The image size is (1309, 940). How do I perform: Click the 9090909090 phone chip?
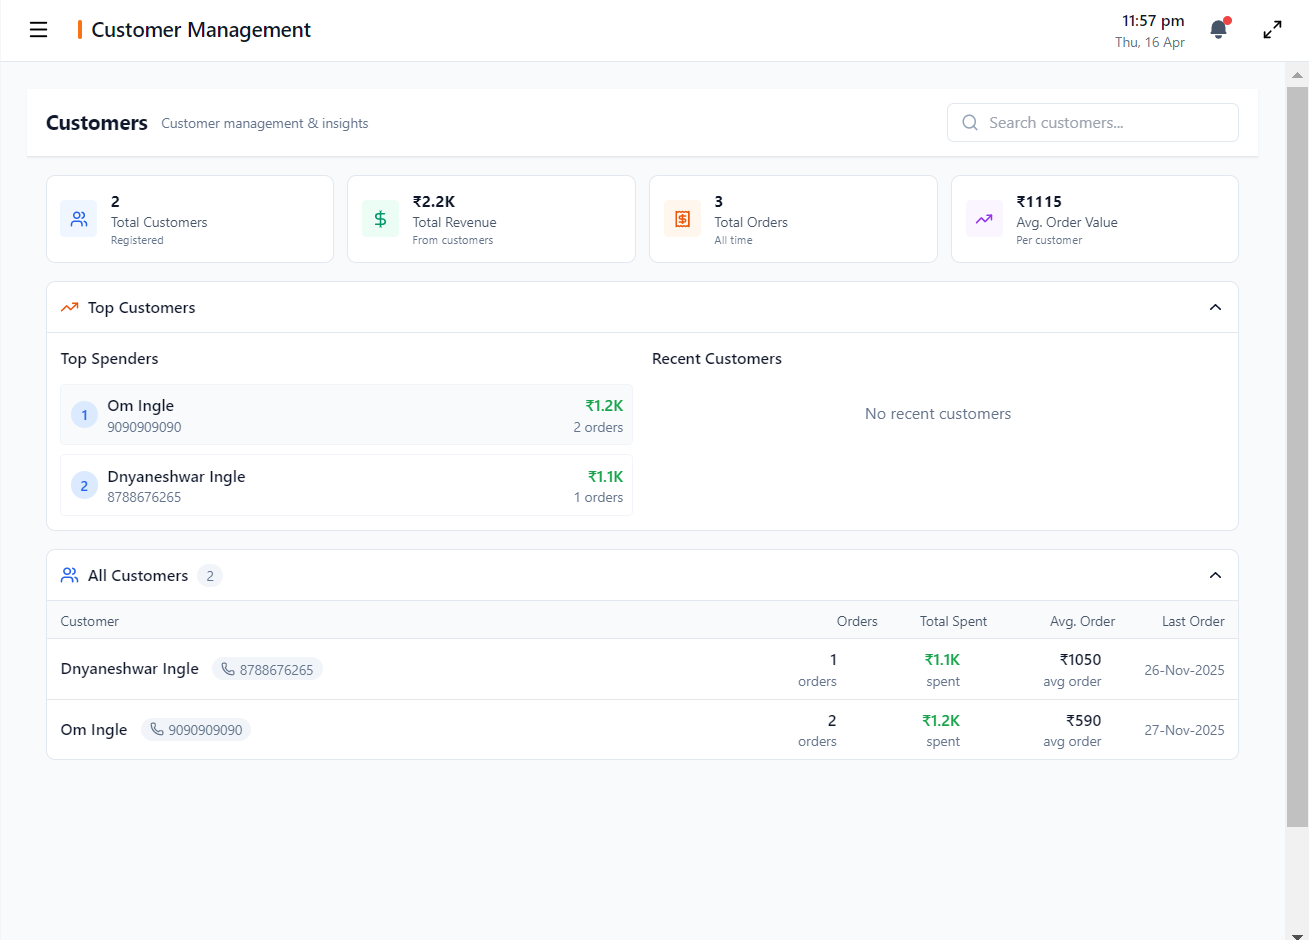(x=196, y=730)
